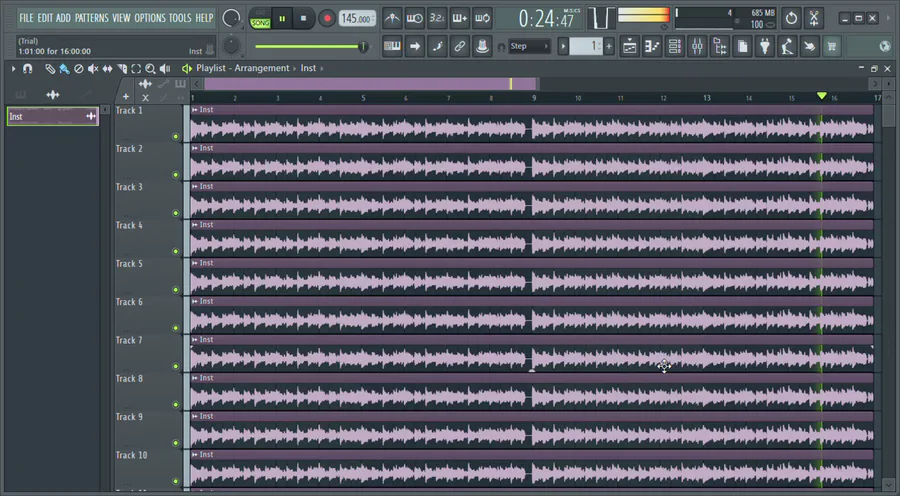Toggle step editing mode icon

tap(437, 46)
